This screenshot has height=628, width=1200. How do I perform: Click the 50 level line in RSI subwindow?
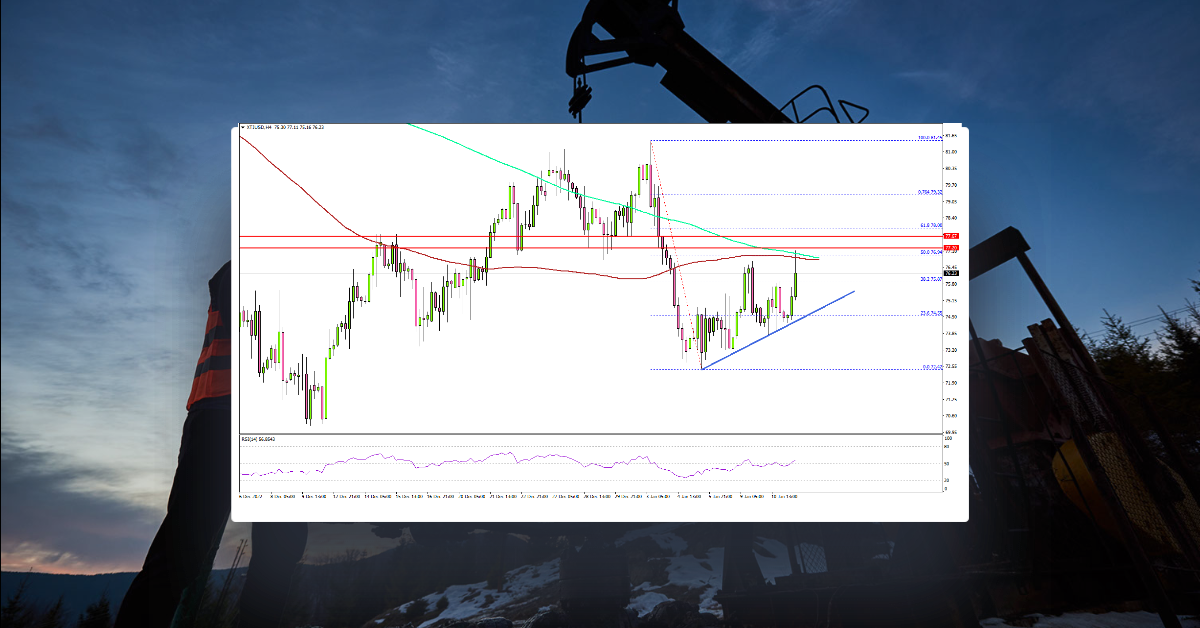click(600, 461)
